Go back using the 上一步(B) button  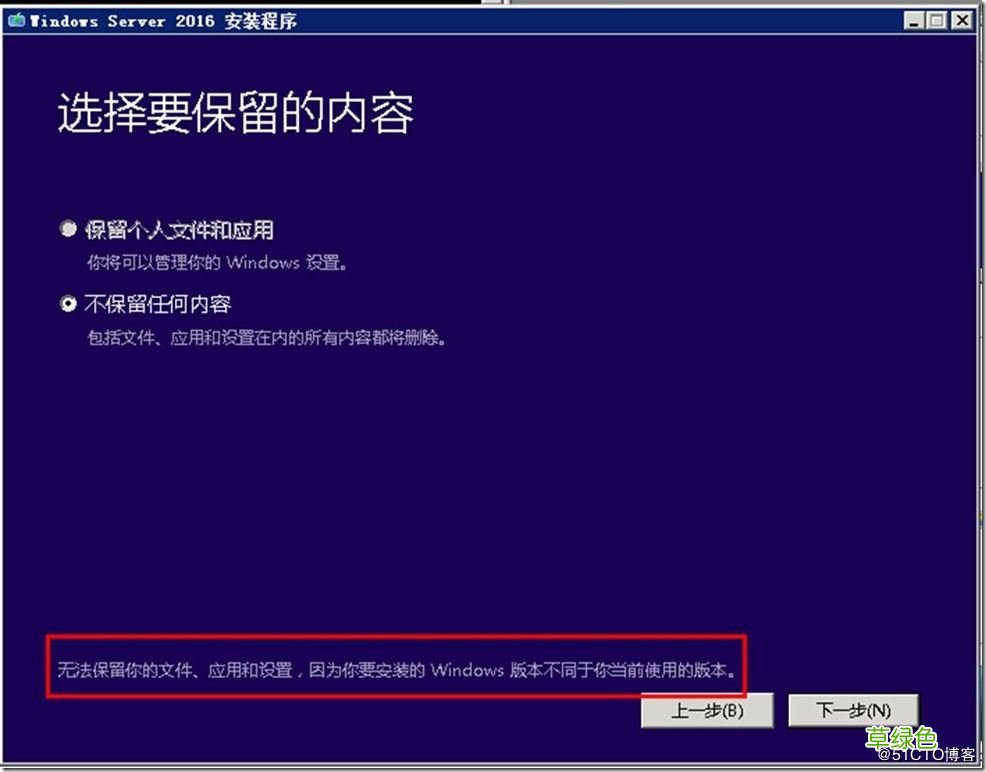pos(707,710)
